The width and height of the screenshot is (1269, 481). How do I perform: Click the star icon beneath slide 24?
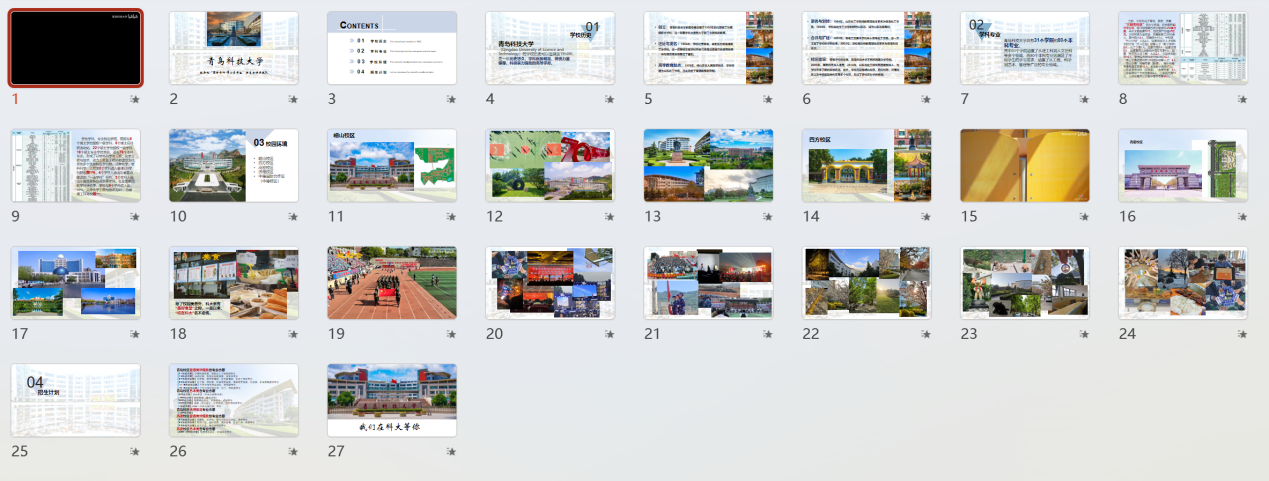click(1241, 335)
